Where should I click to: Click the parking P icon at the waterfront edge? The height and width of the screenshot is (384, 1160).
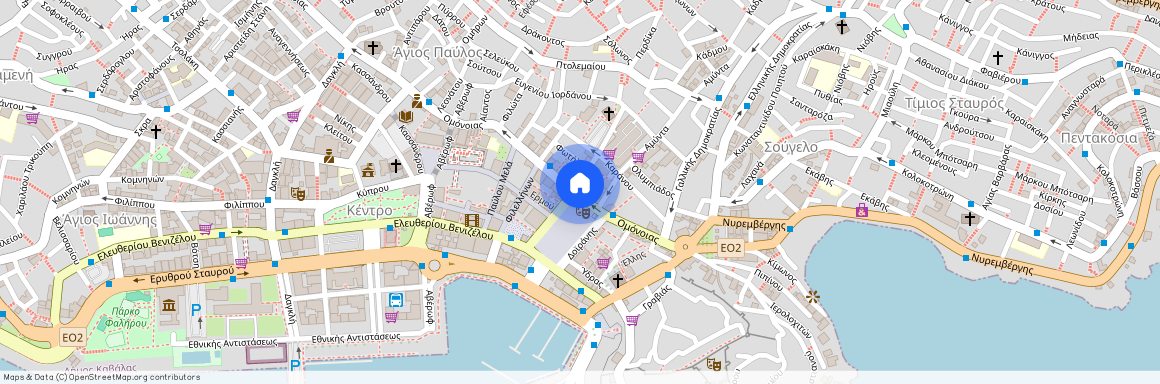pos(295,366)
